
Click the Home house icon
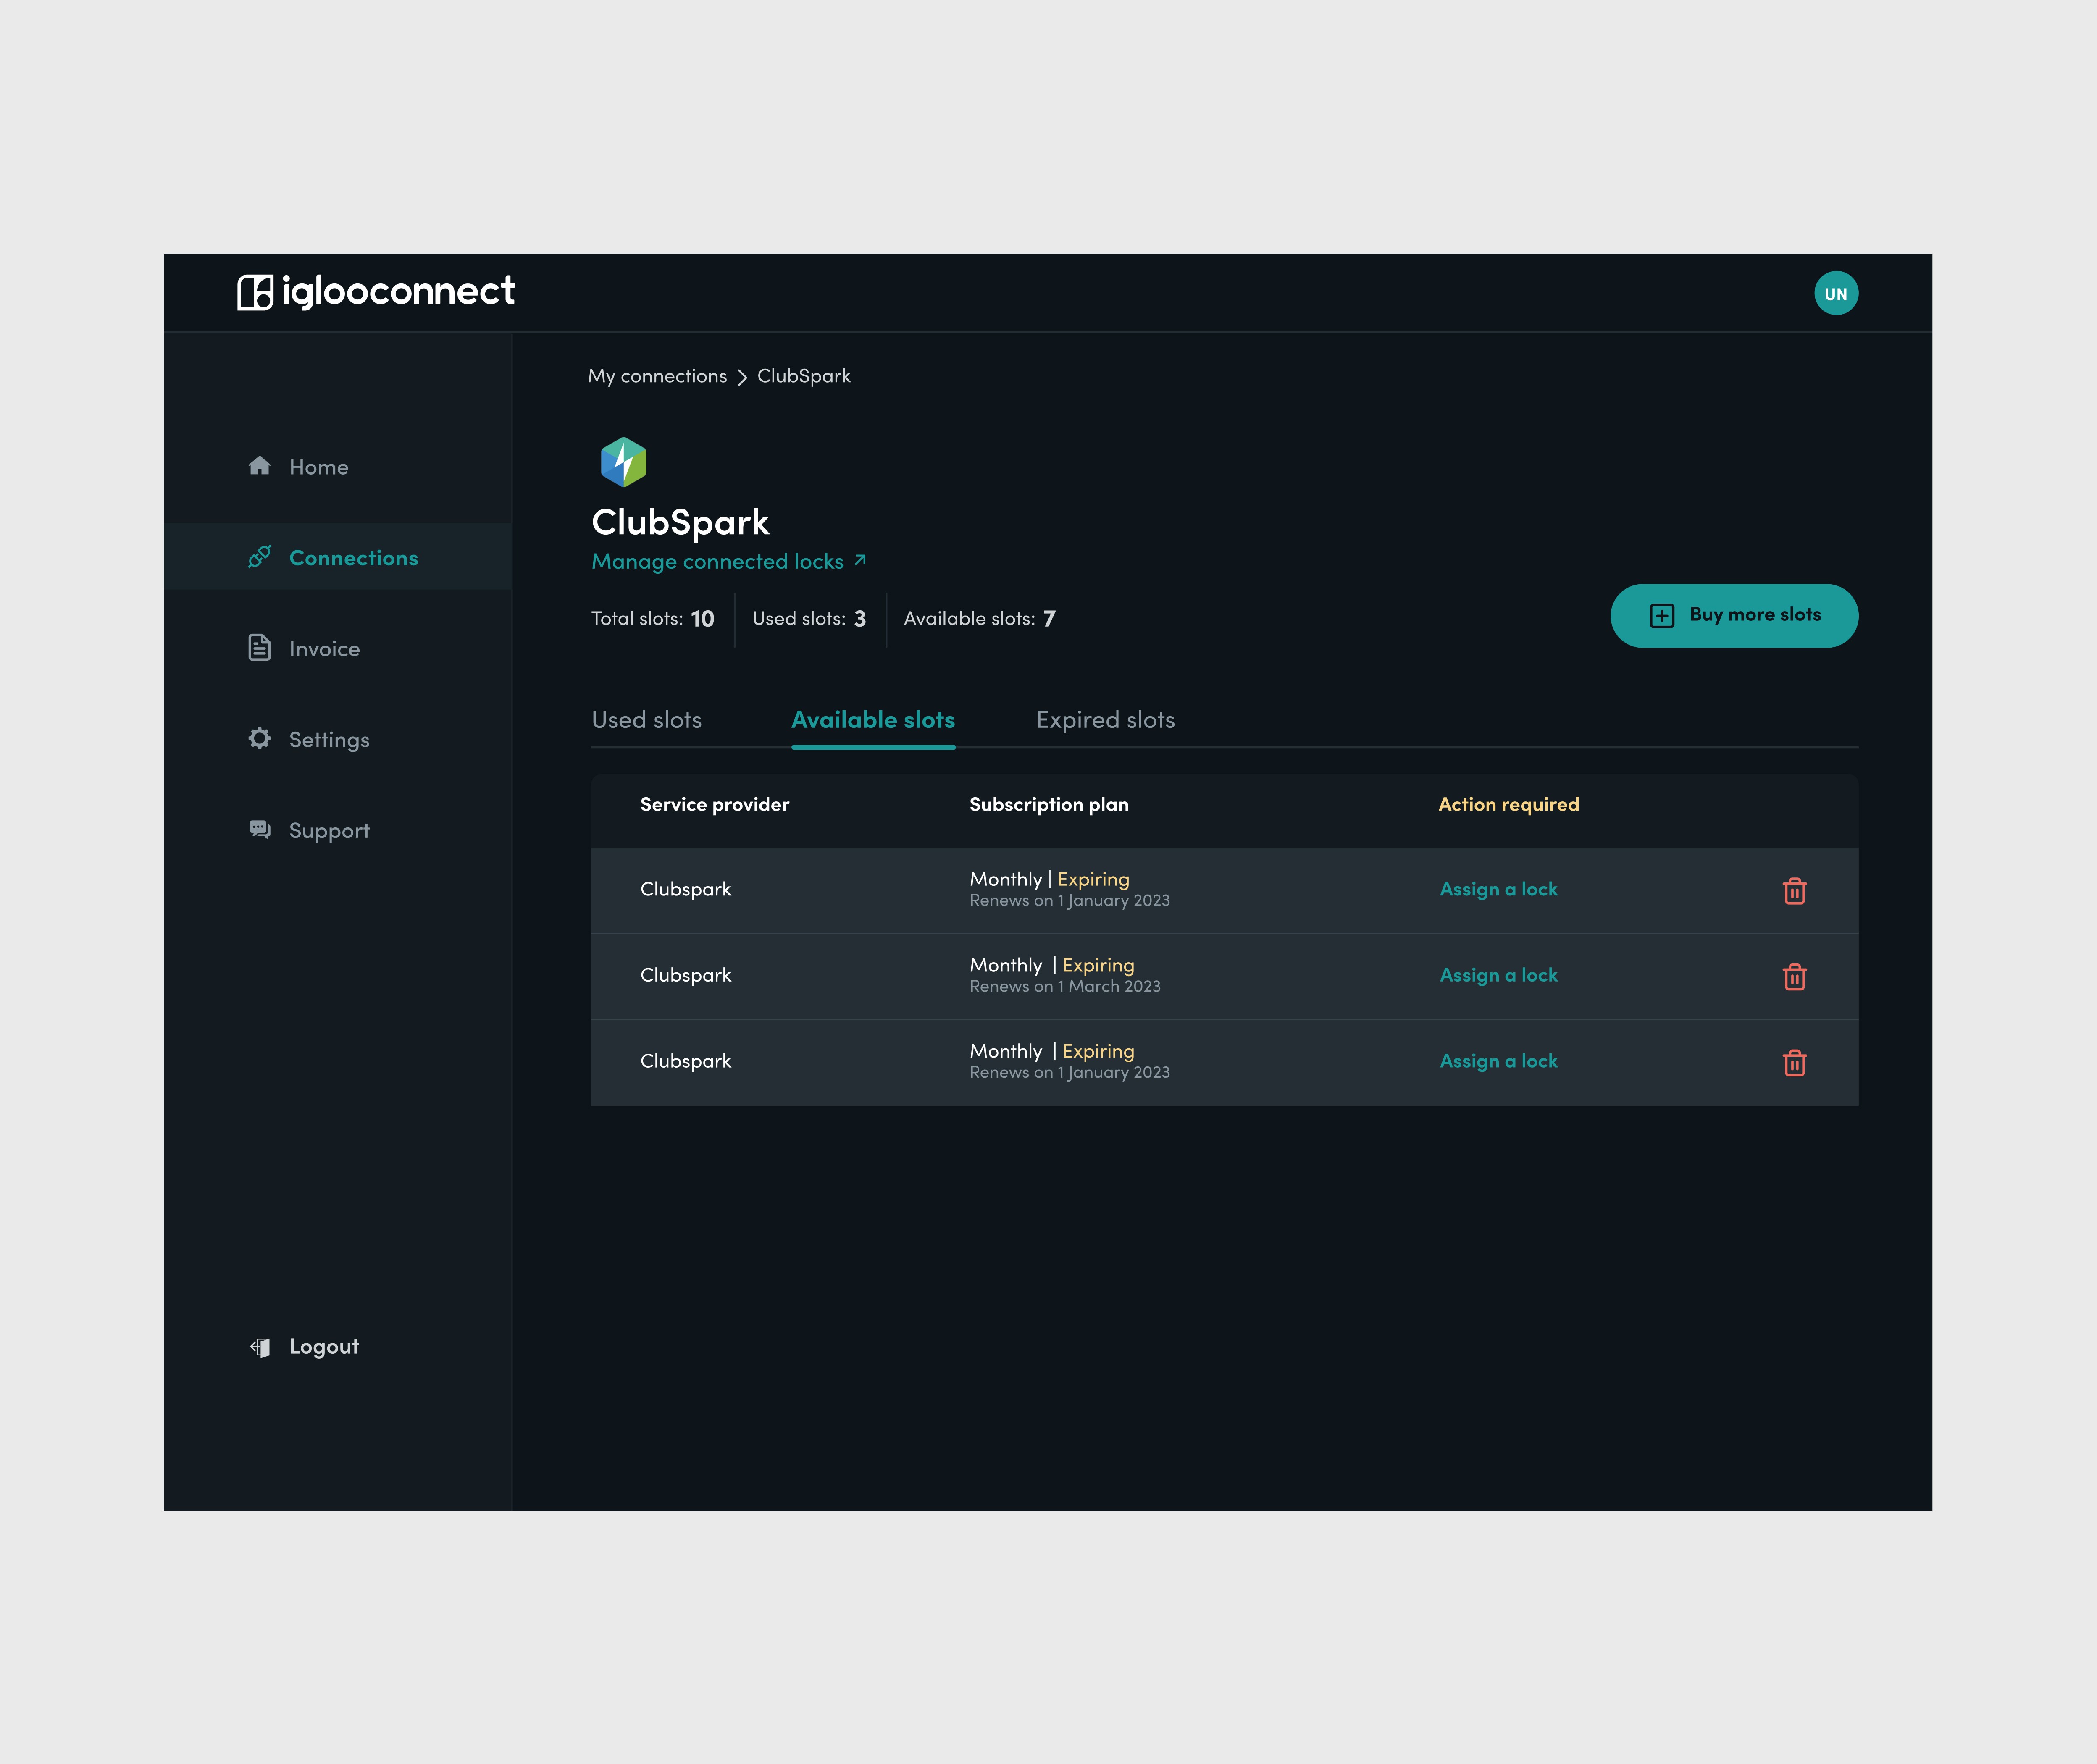point(260,466)
